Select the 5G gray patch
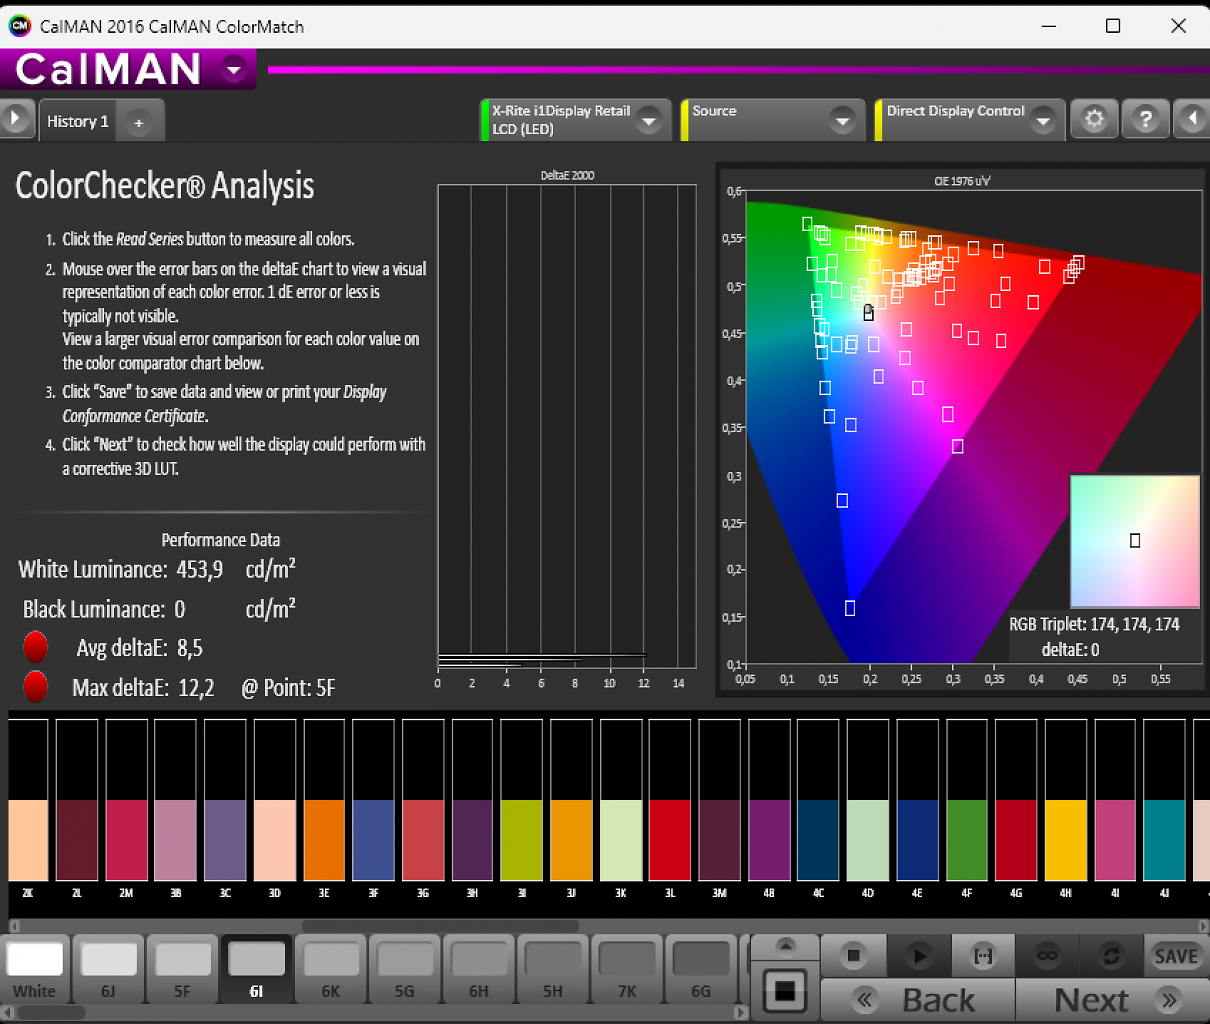 click(405, 969)
